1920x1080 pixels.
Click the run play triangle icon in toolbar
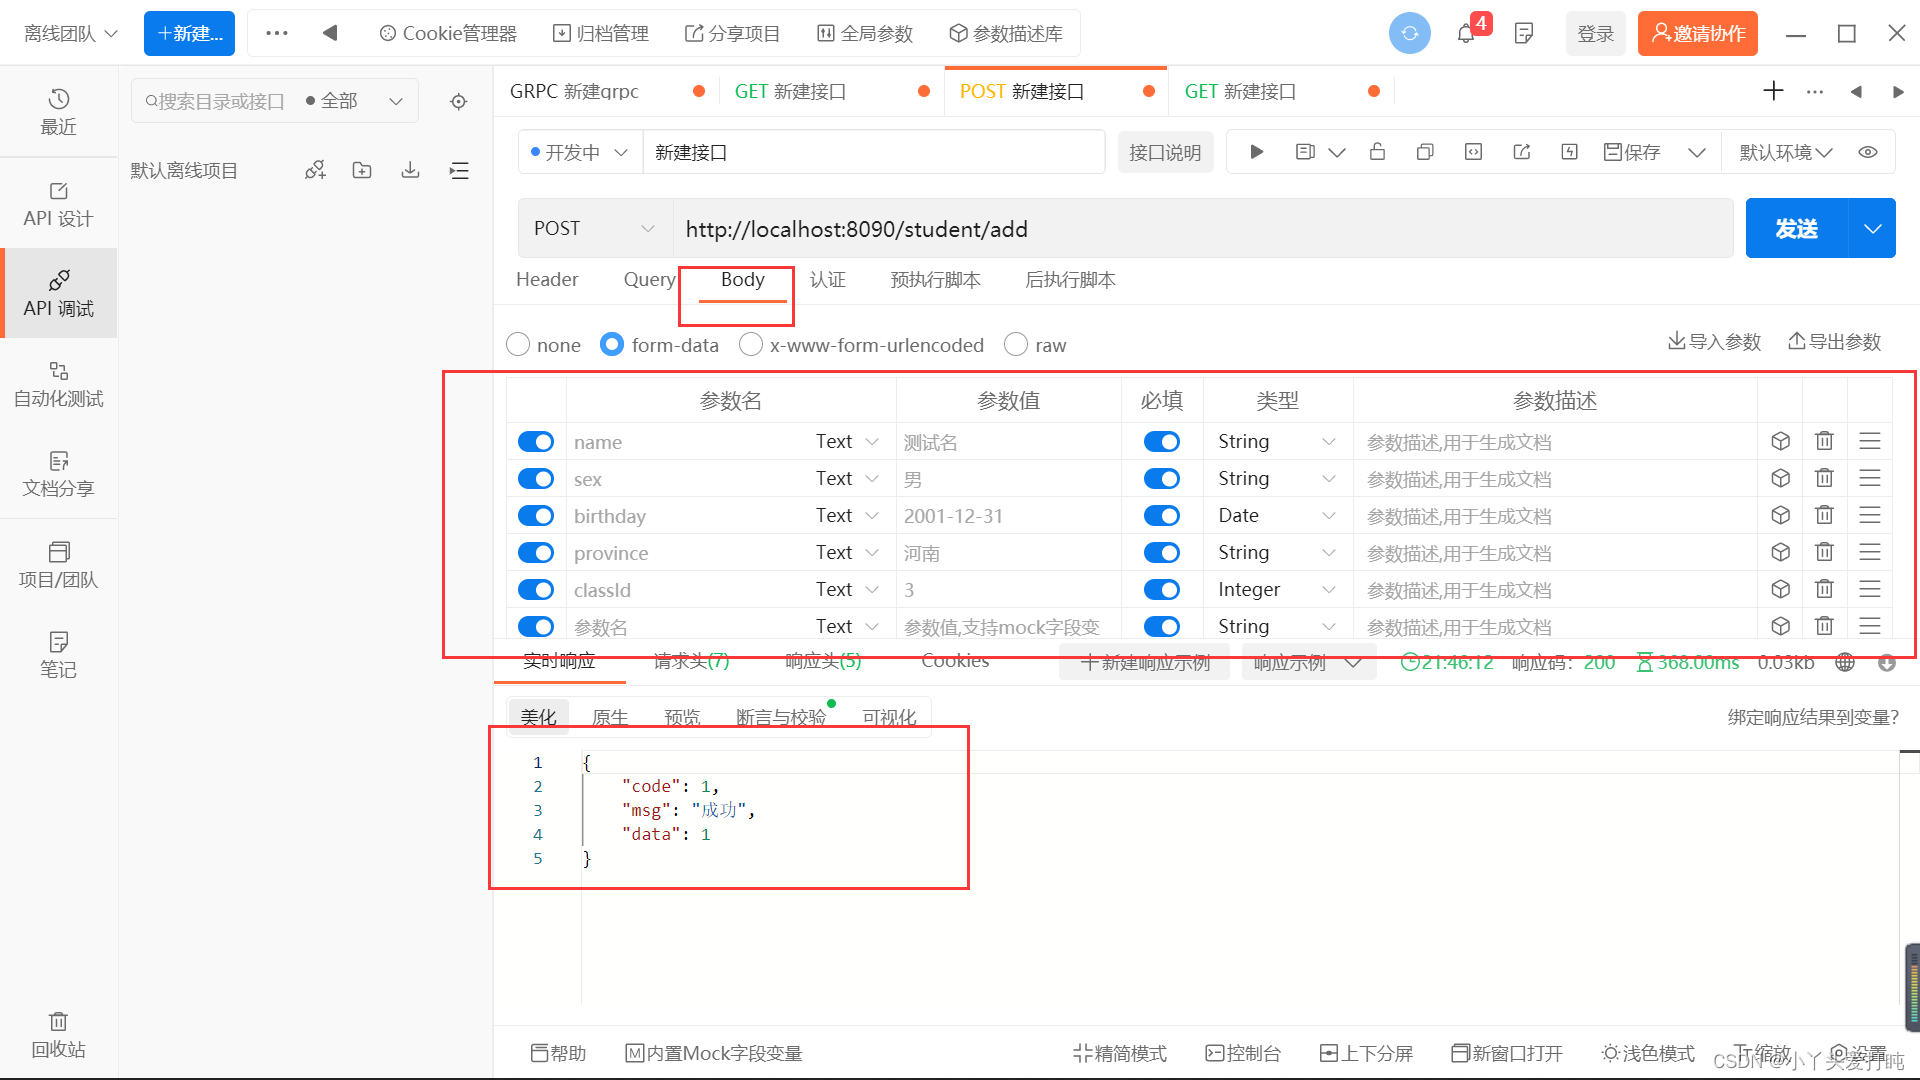point(1257,152)
